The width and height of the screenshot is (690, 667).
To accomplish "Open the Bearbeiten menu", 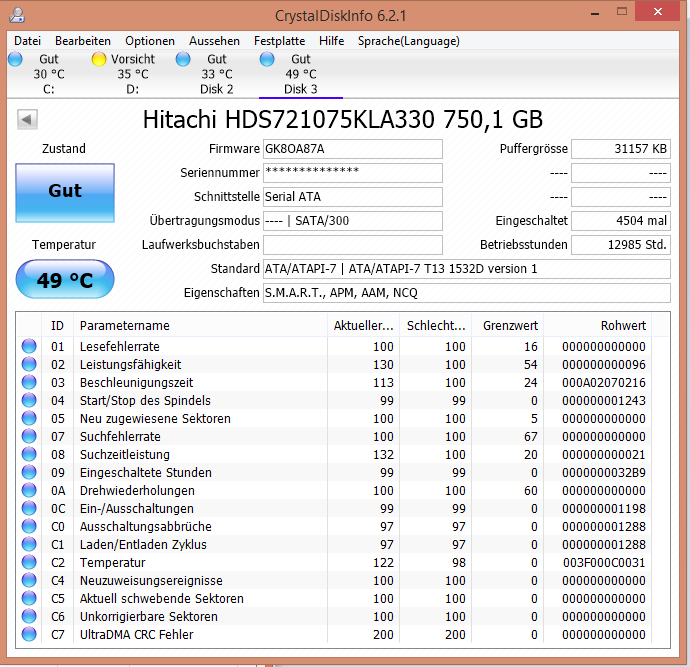I will click(x=83, y=41).
